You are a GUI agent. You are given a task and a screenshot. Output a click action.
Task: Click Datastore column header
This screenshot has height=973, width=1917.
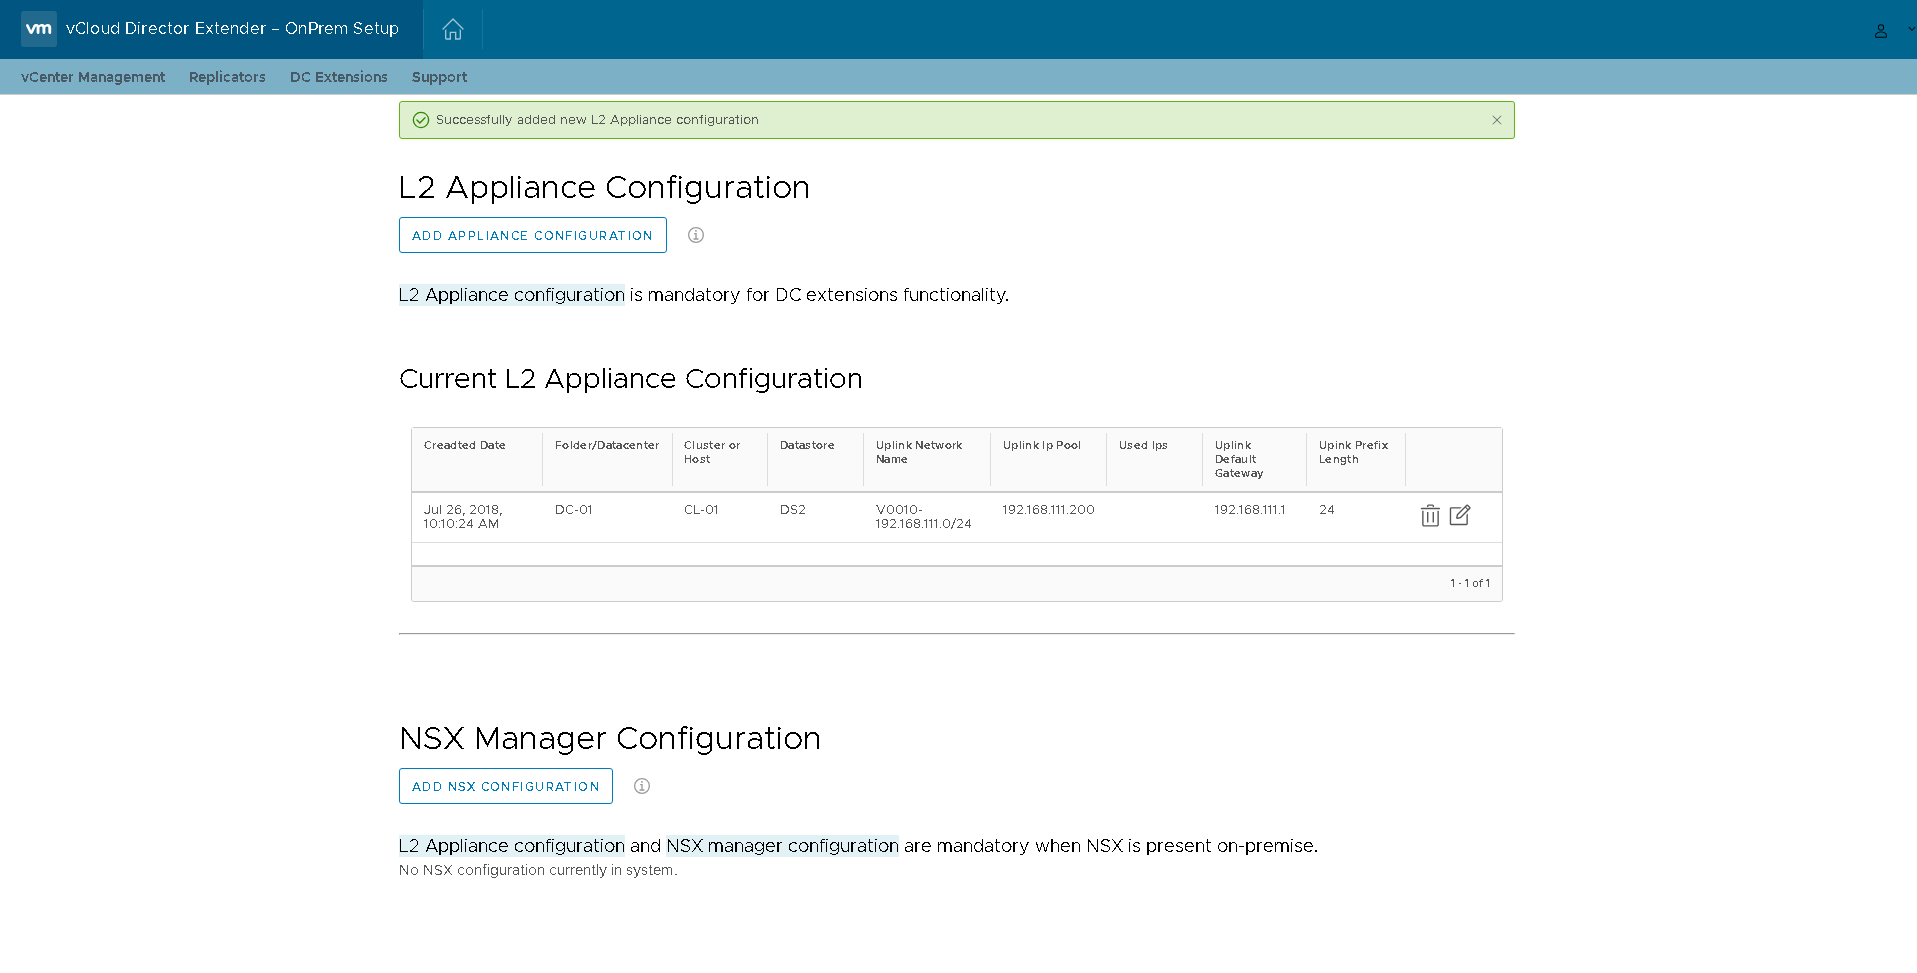point(807,446)
